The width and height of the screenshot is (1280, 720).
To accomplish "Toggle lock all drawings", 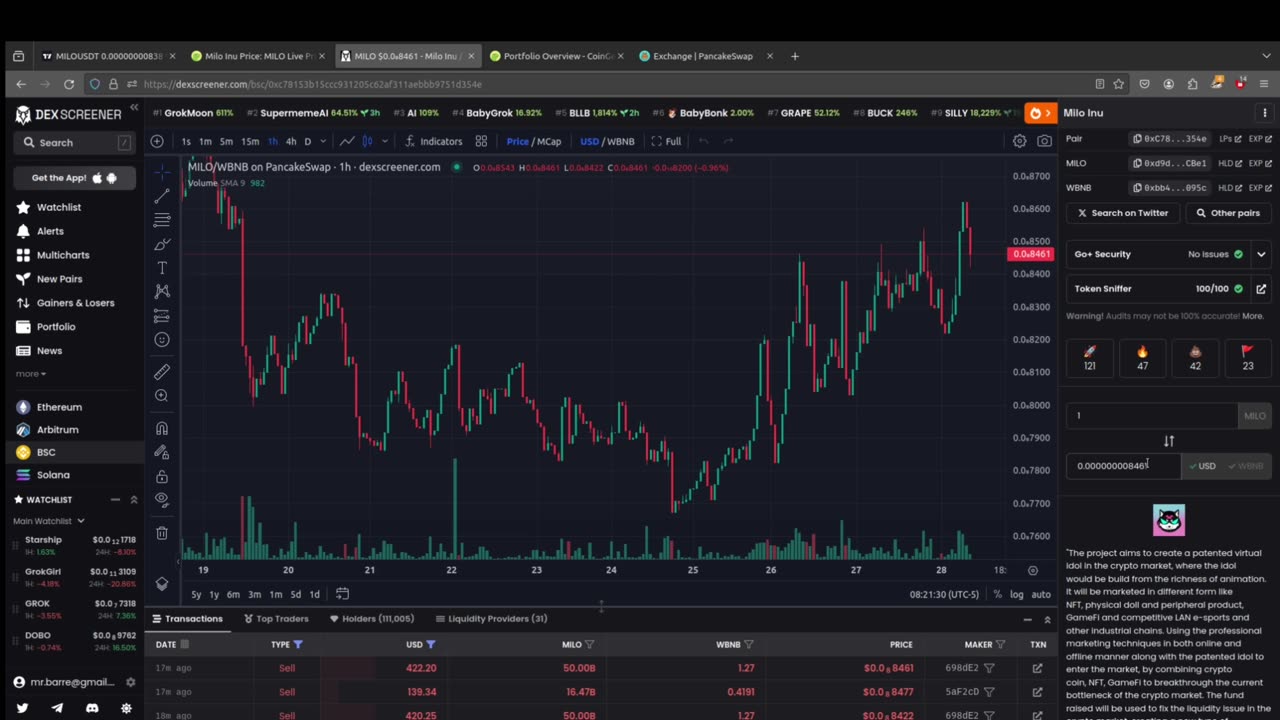I will coord(162,476).
